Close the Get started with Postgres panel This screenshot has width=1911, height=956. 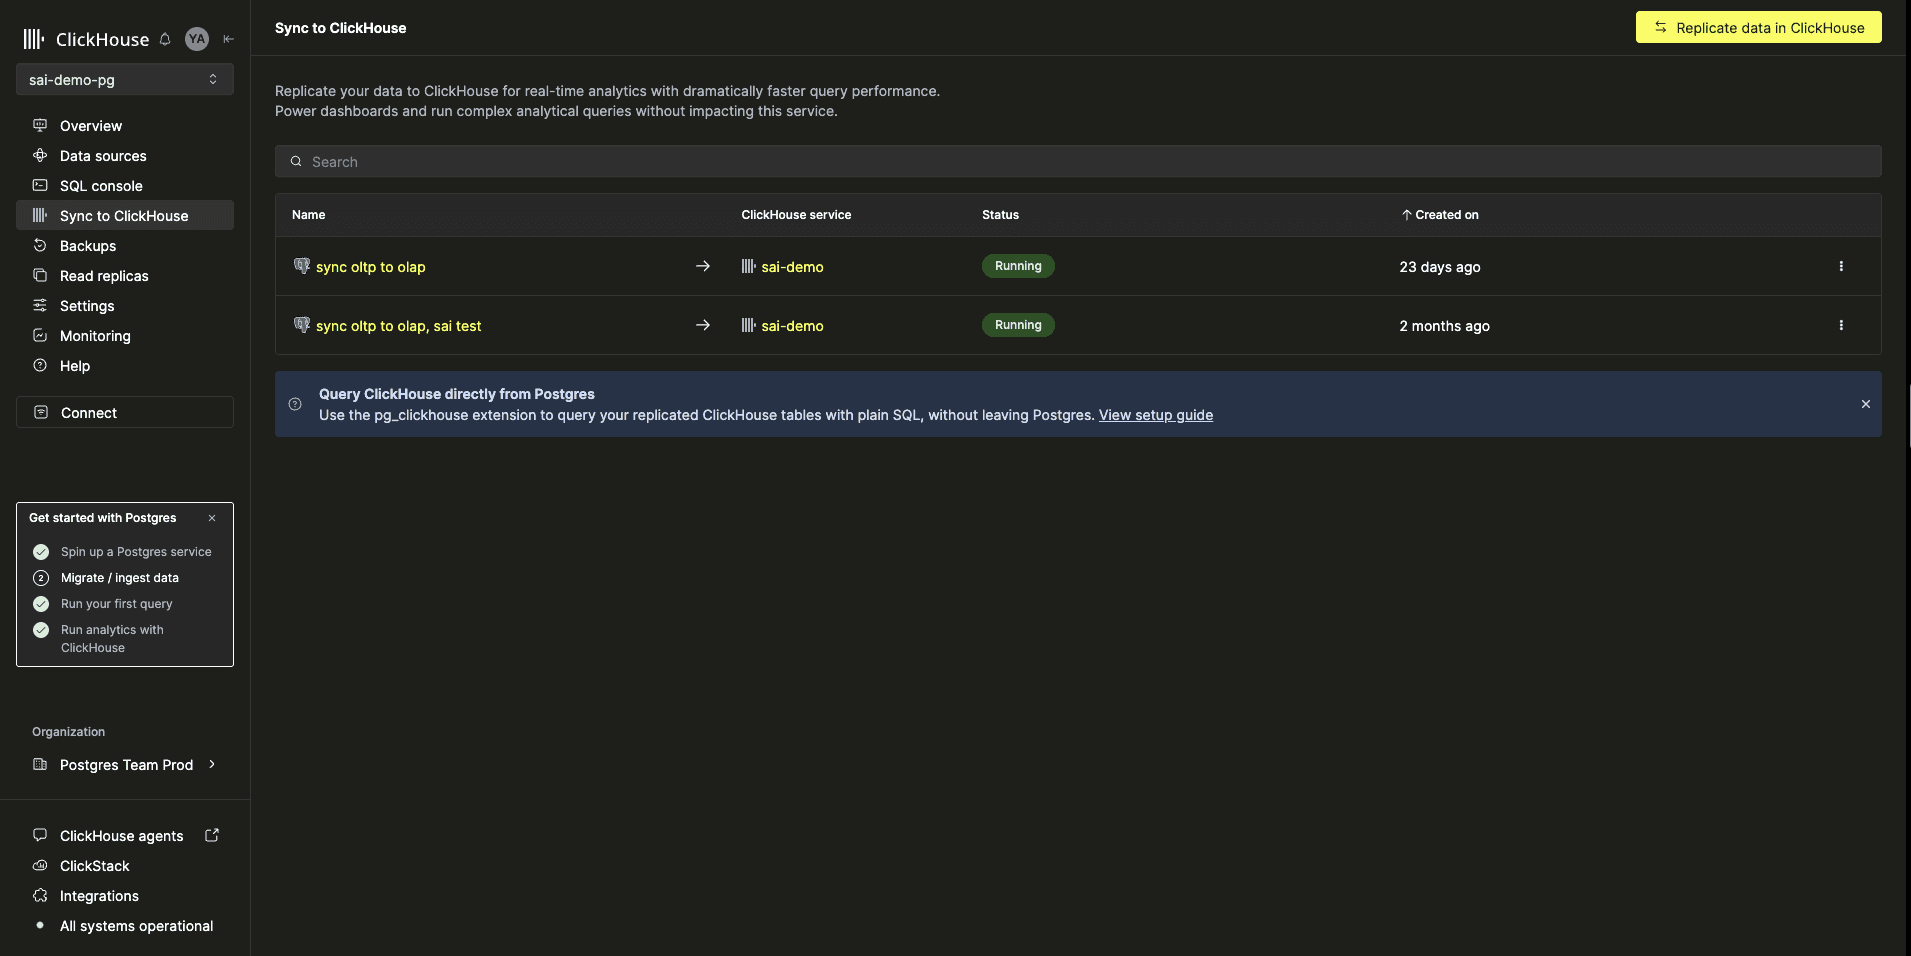212,518
